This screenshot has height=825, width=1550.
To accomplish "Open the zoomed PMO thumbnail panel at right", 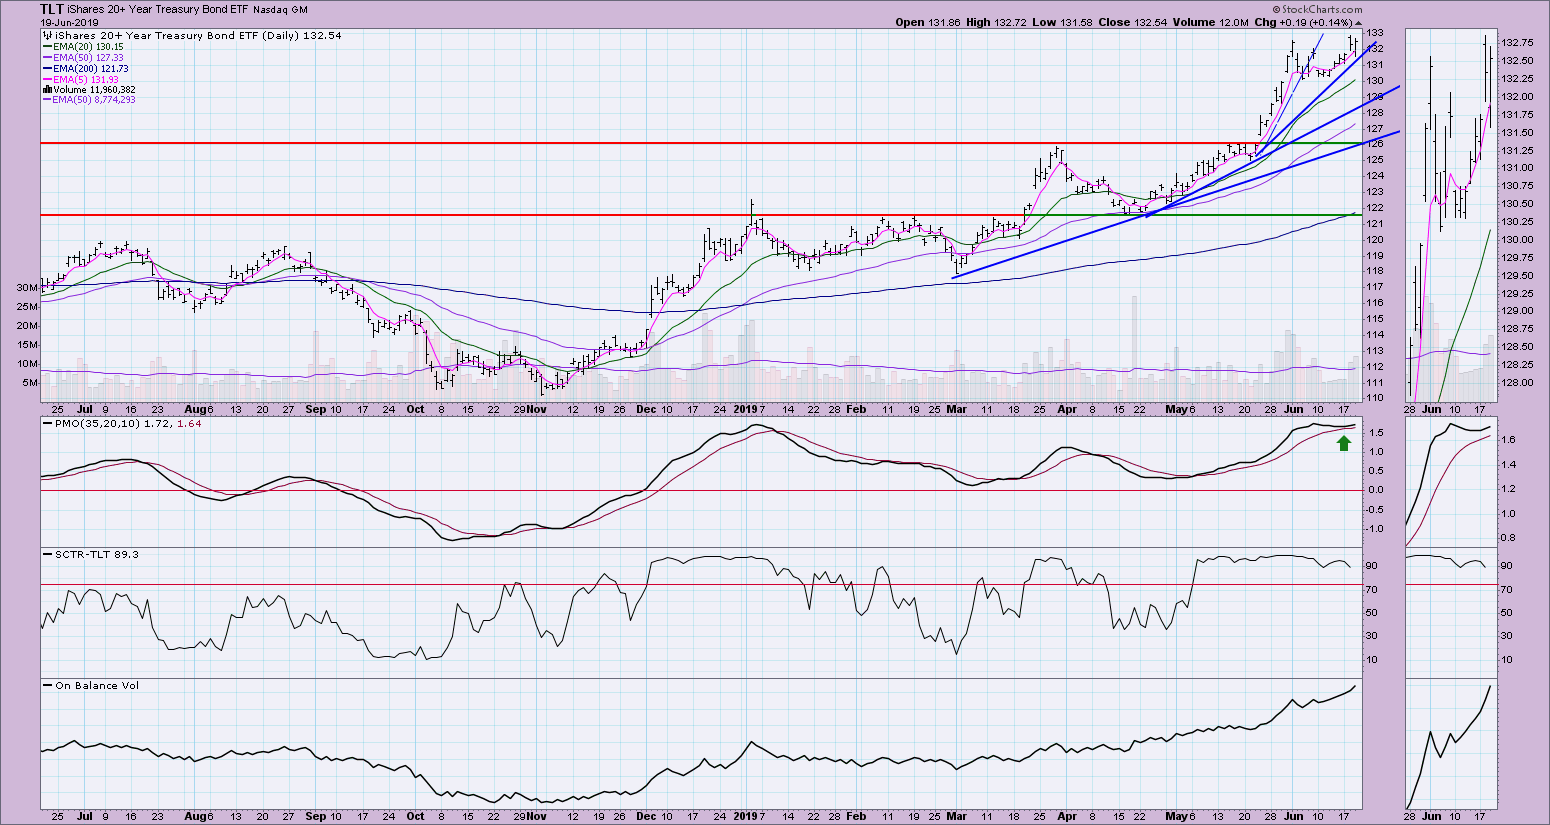I will (x=1451, y=482).
